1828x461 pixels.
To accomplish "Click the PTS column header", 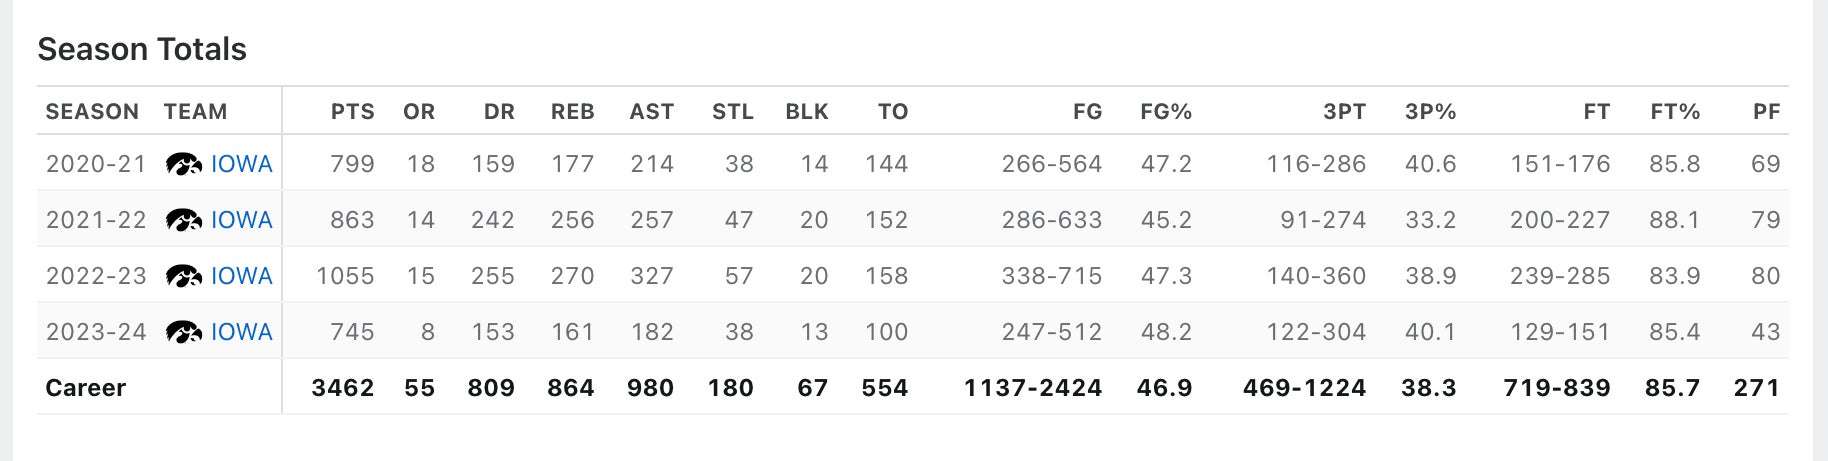I will click(x=352, y=112).
